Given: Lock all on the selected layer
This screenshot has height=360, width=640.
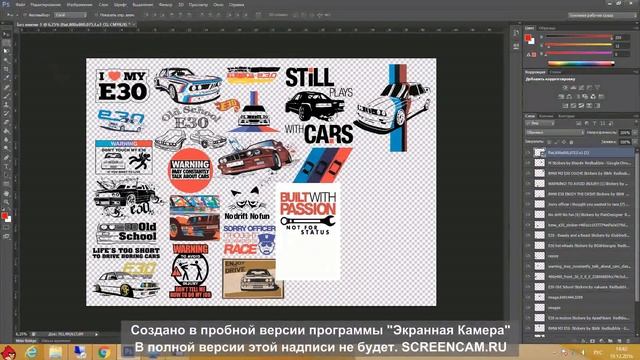Looking at the screenshot, I should [x=571, y=142].
